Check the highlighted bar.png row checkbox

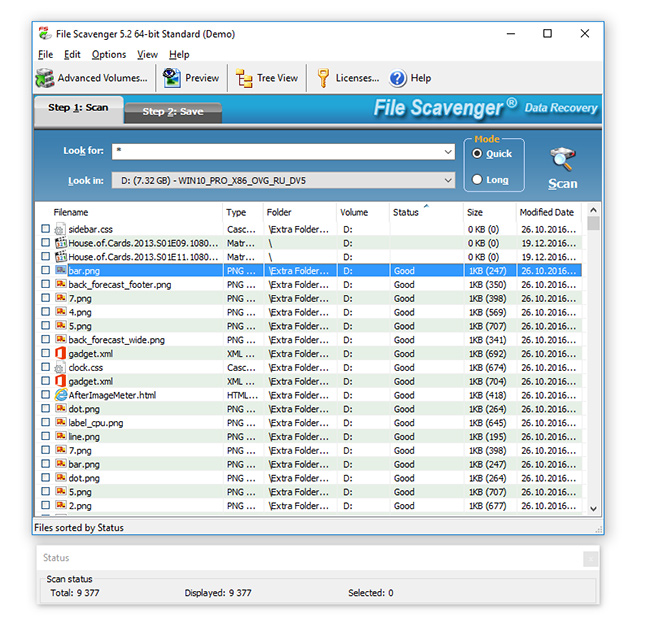pos(46,270)
